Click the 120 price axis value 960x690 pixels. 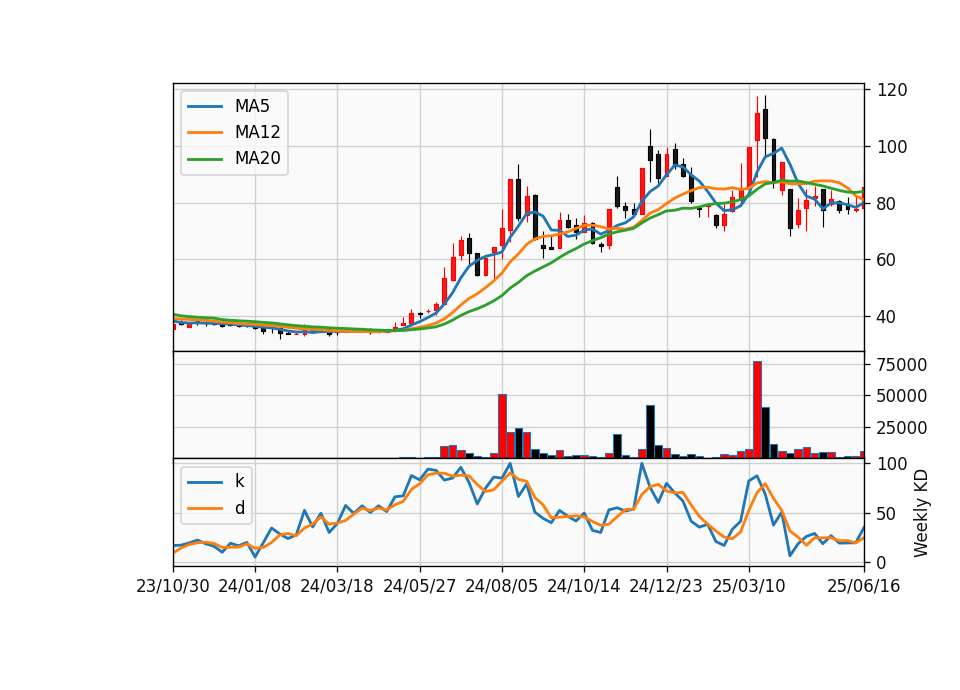[x=892, y=90]
